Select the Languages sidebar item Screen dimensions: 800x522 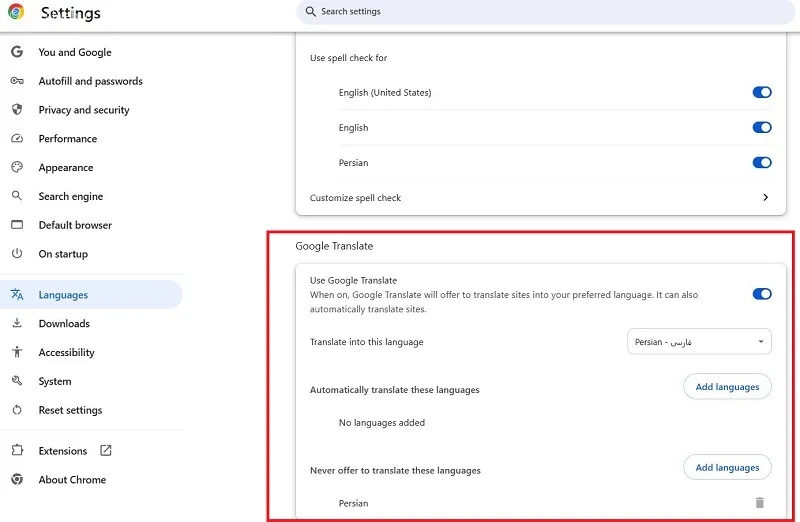pyautogui.click(x=91, y=294)
